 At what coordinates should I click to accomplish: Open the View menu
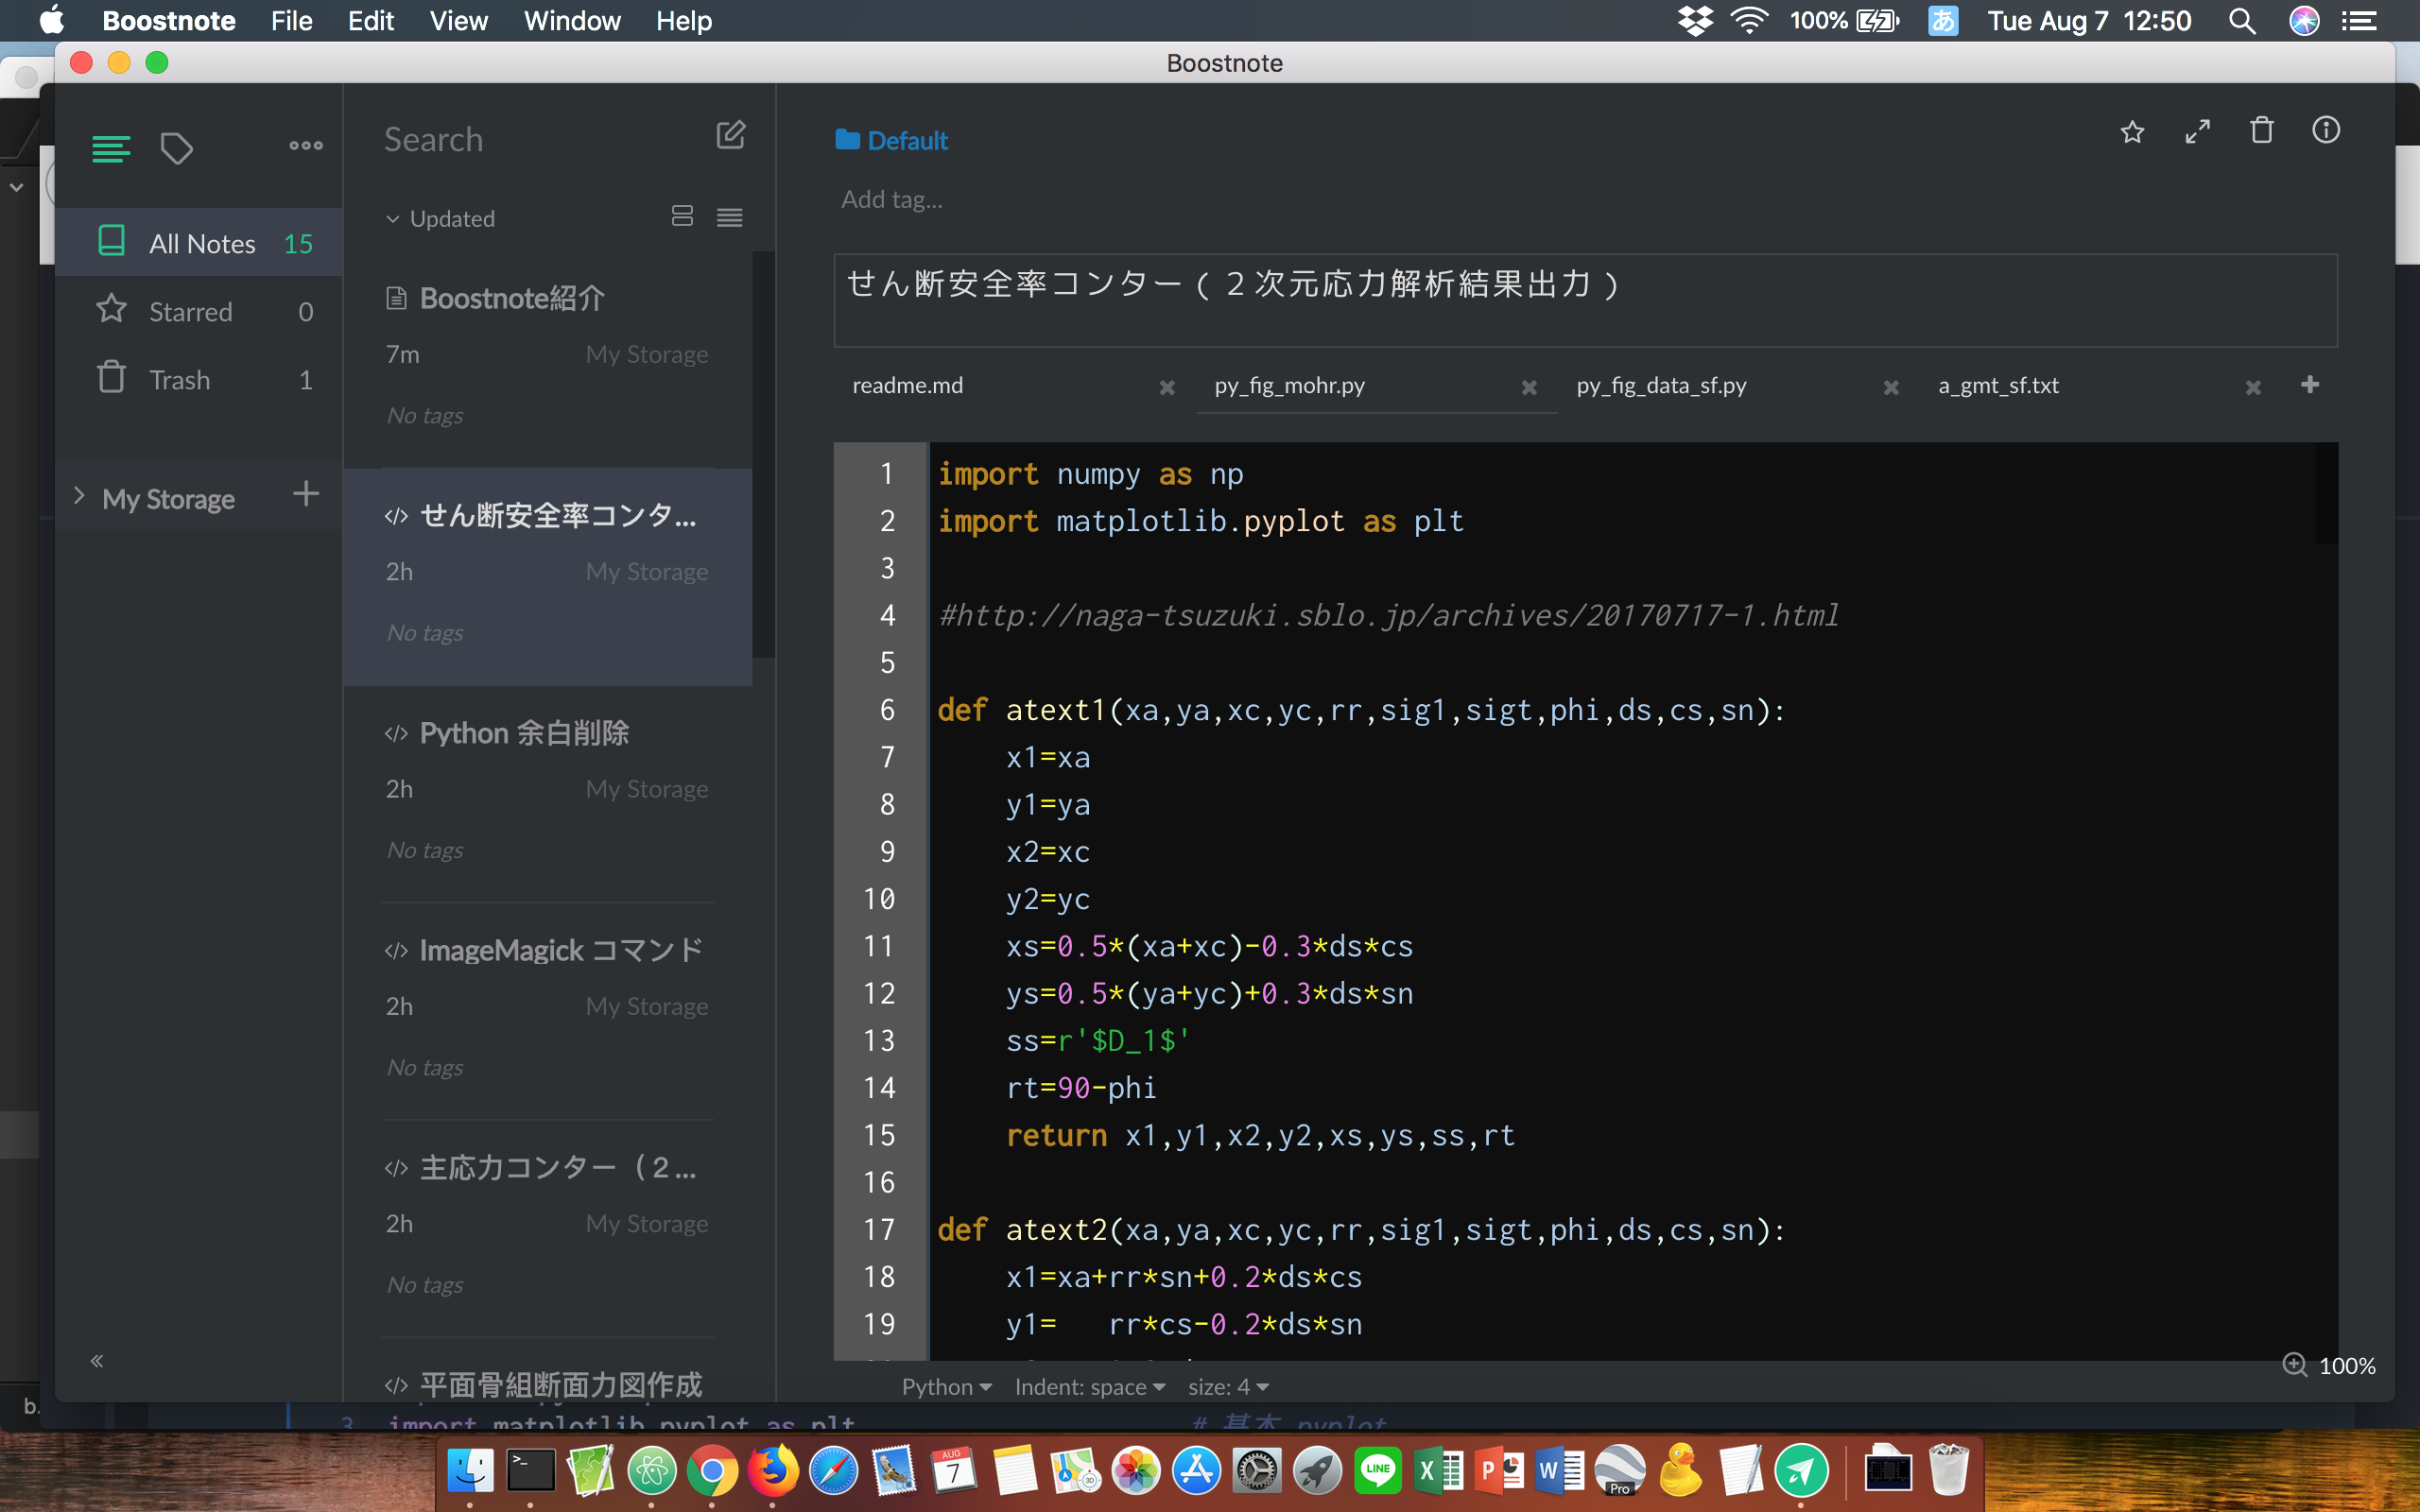tap(458, 20)
